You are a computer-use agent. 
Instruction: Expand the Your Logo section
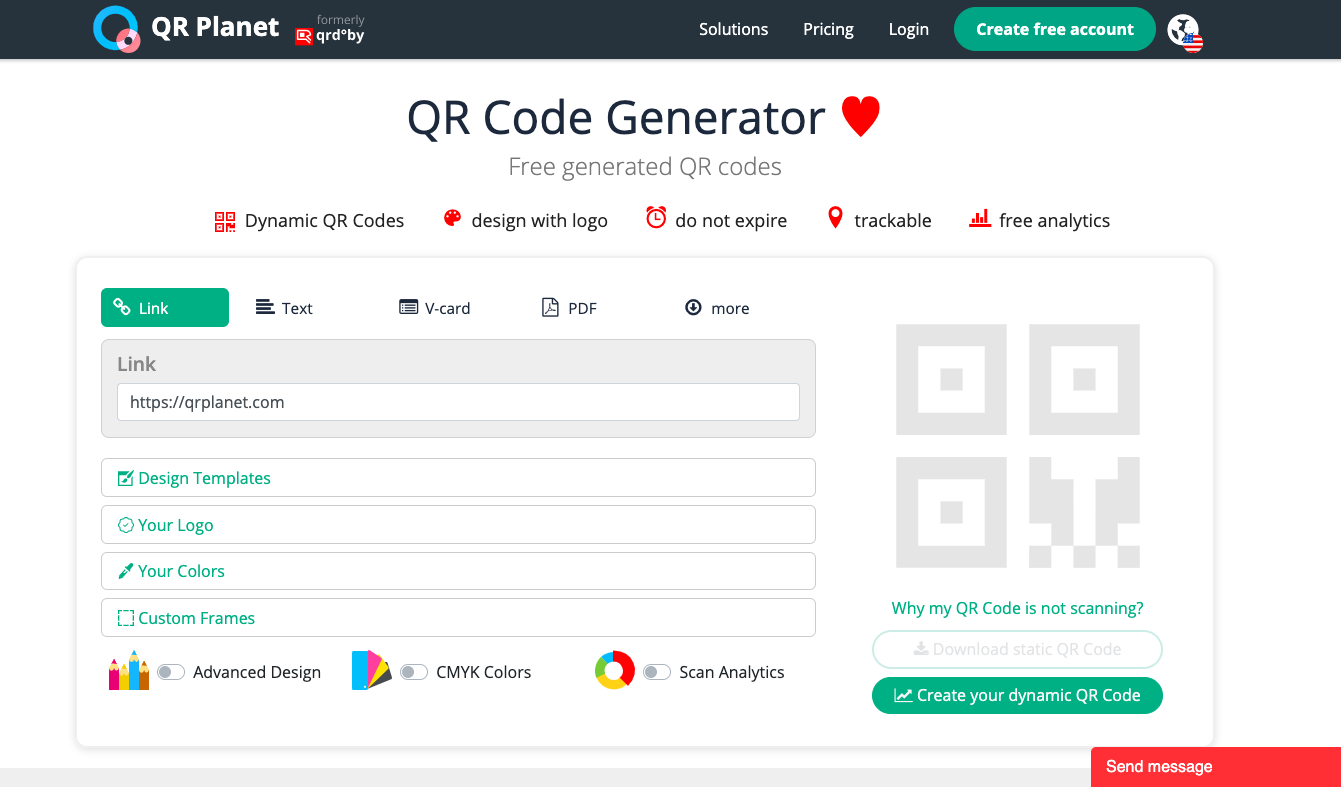[458, 525]
